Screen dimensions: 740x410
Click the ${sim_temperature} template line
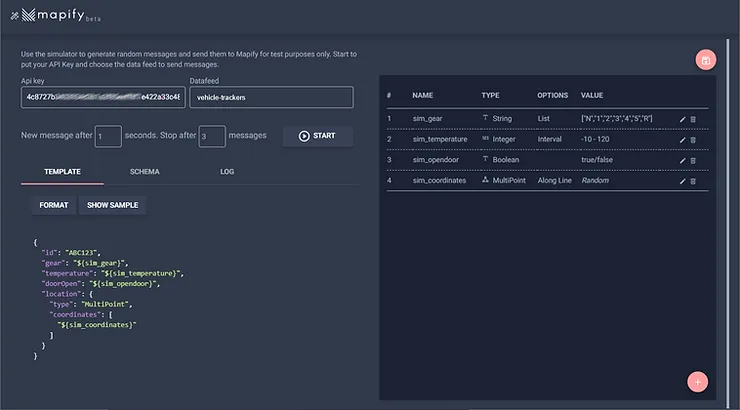(x=112, y=274)
